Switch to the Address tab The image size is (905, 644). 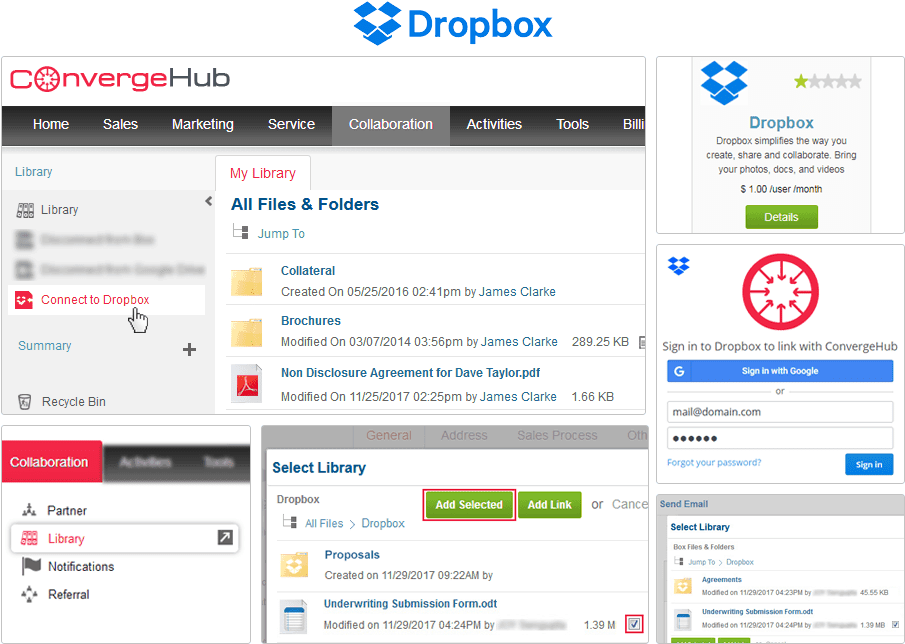click(x=464, y=436)
